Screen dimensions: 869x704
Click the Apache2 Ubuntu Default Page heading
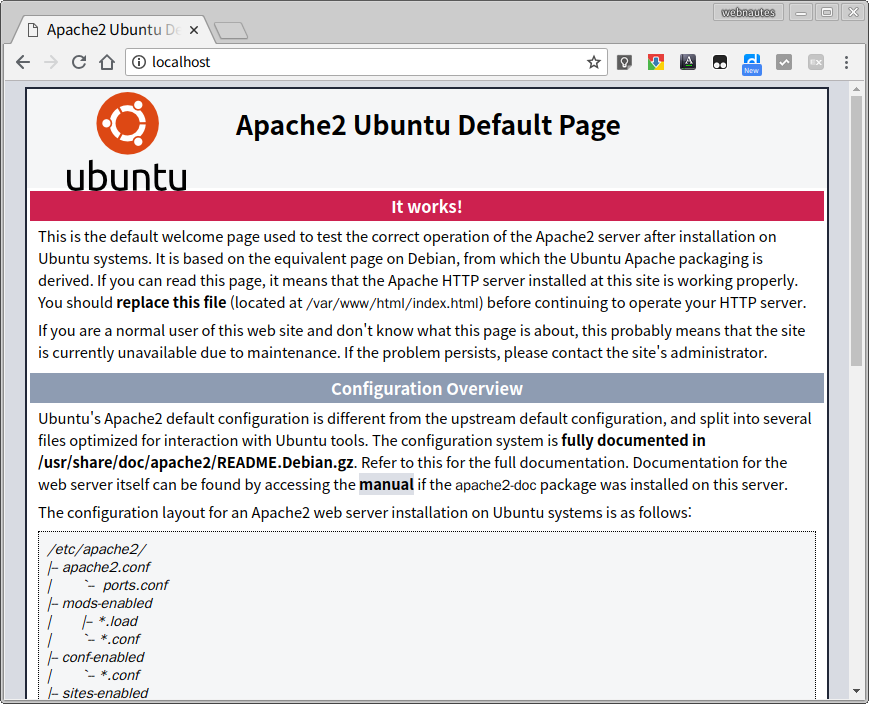tap(428, 125)
